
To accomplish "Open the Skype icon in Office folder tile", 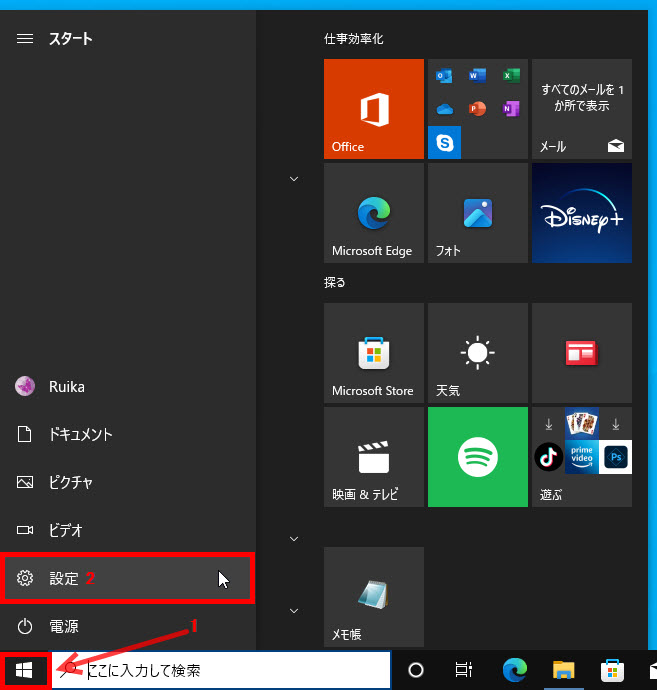I will 444,143.
